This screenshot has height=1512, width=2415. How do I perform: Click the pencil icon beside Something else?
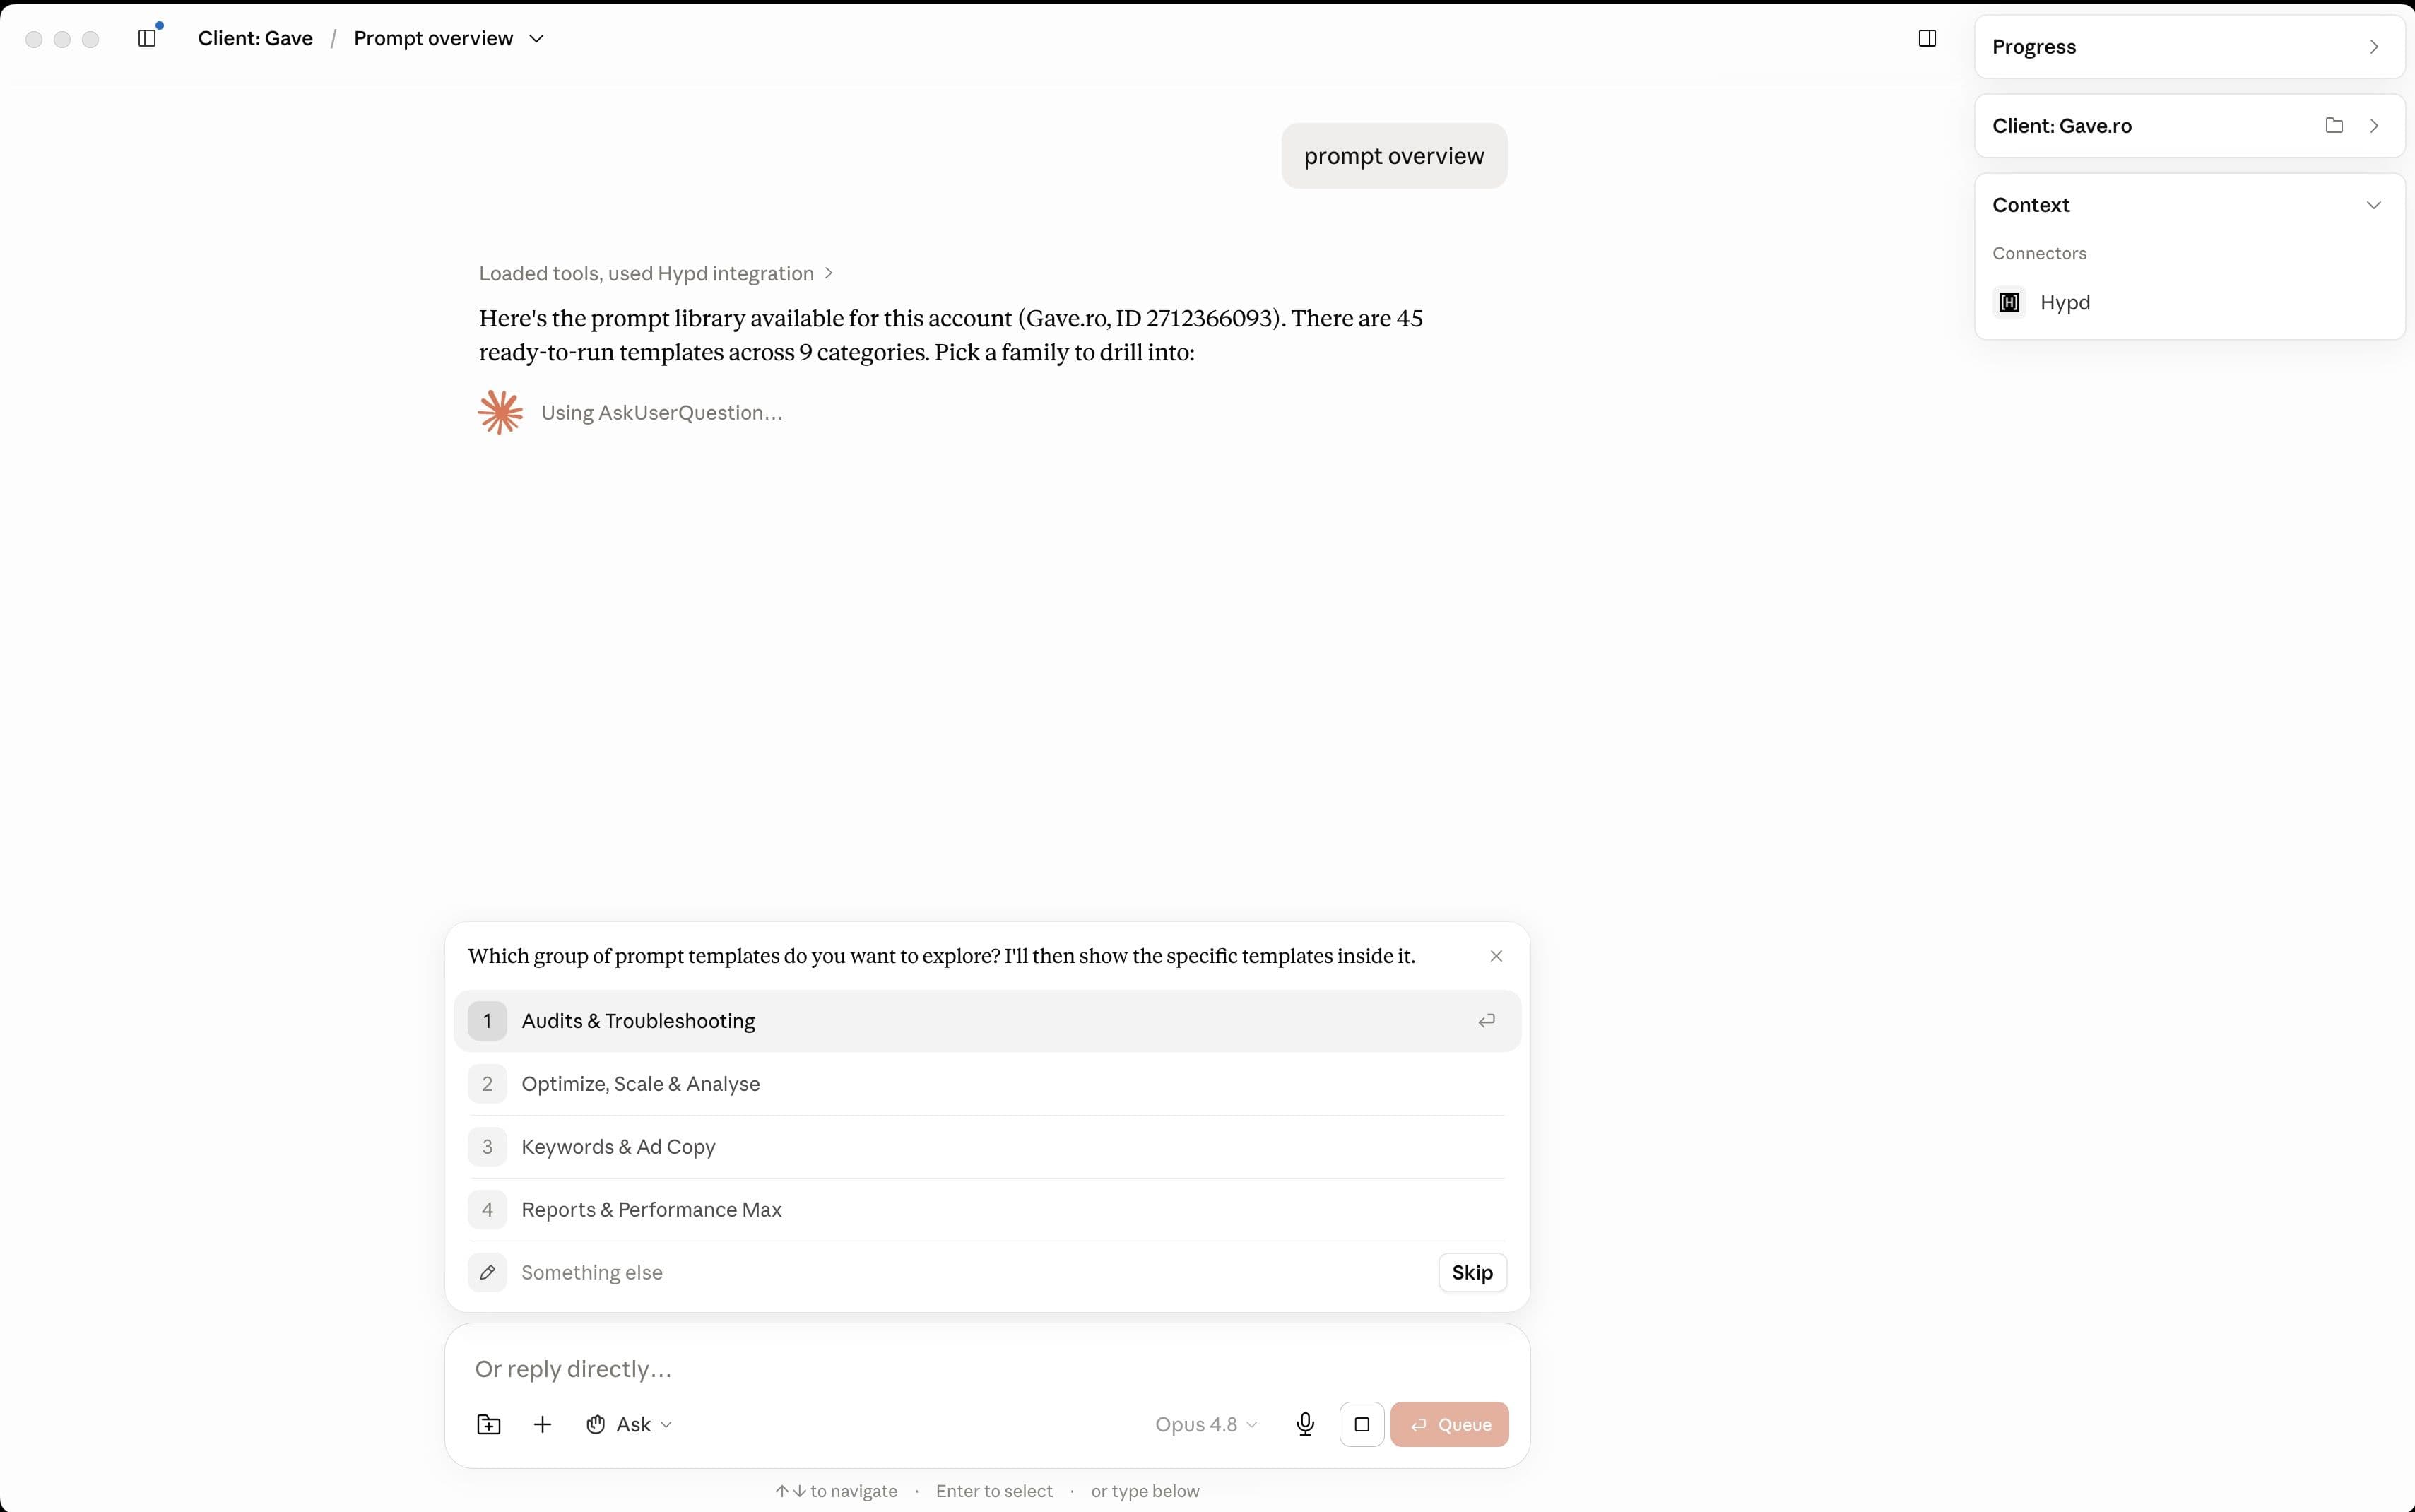[487, 1272]
